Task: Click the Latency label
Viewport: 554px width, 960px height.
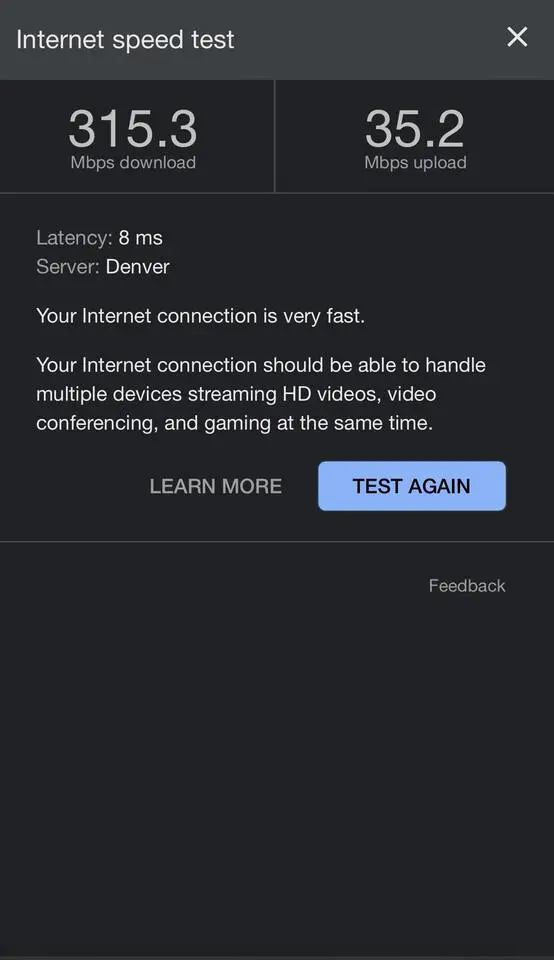Action: [x=74, y=238]
